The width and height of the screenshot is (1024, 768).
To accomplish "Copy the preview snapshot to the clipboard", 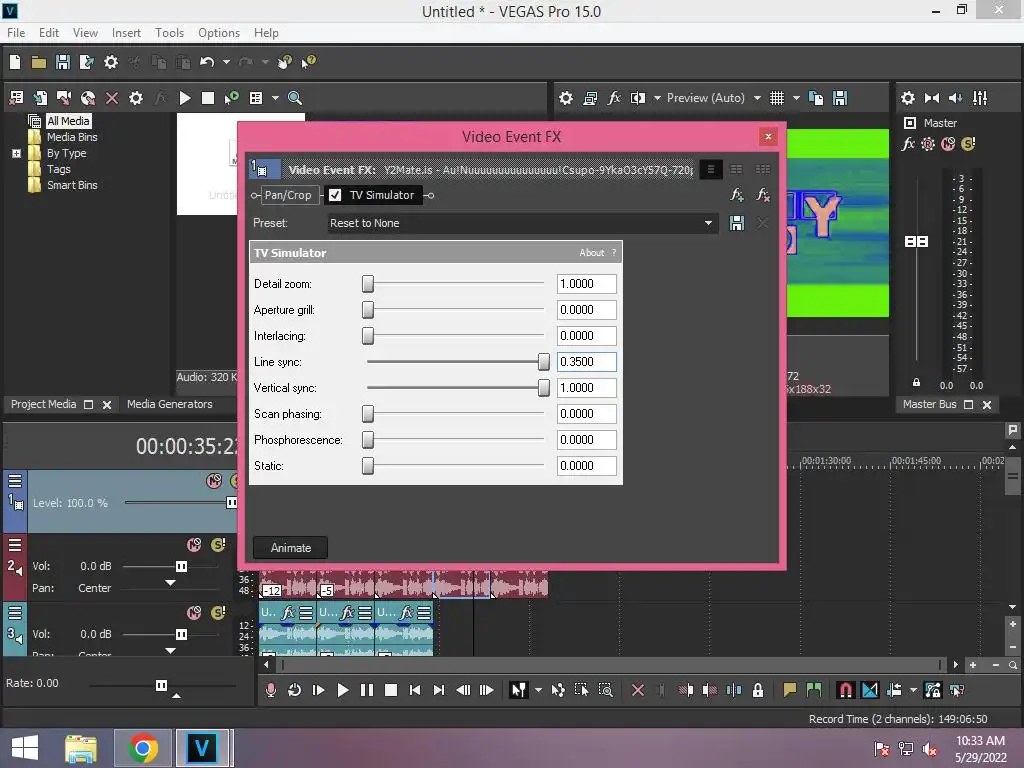I will [816, 98].
